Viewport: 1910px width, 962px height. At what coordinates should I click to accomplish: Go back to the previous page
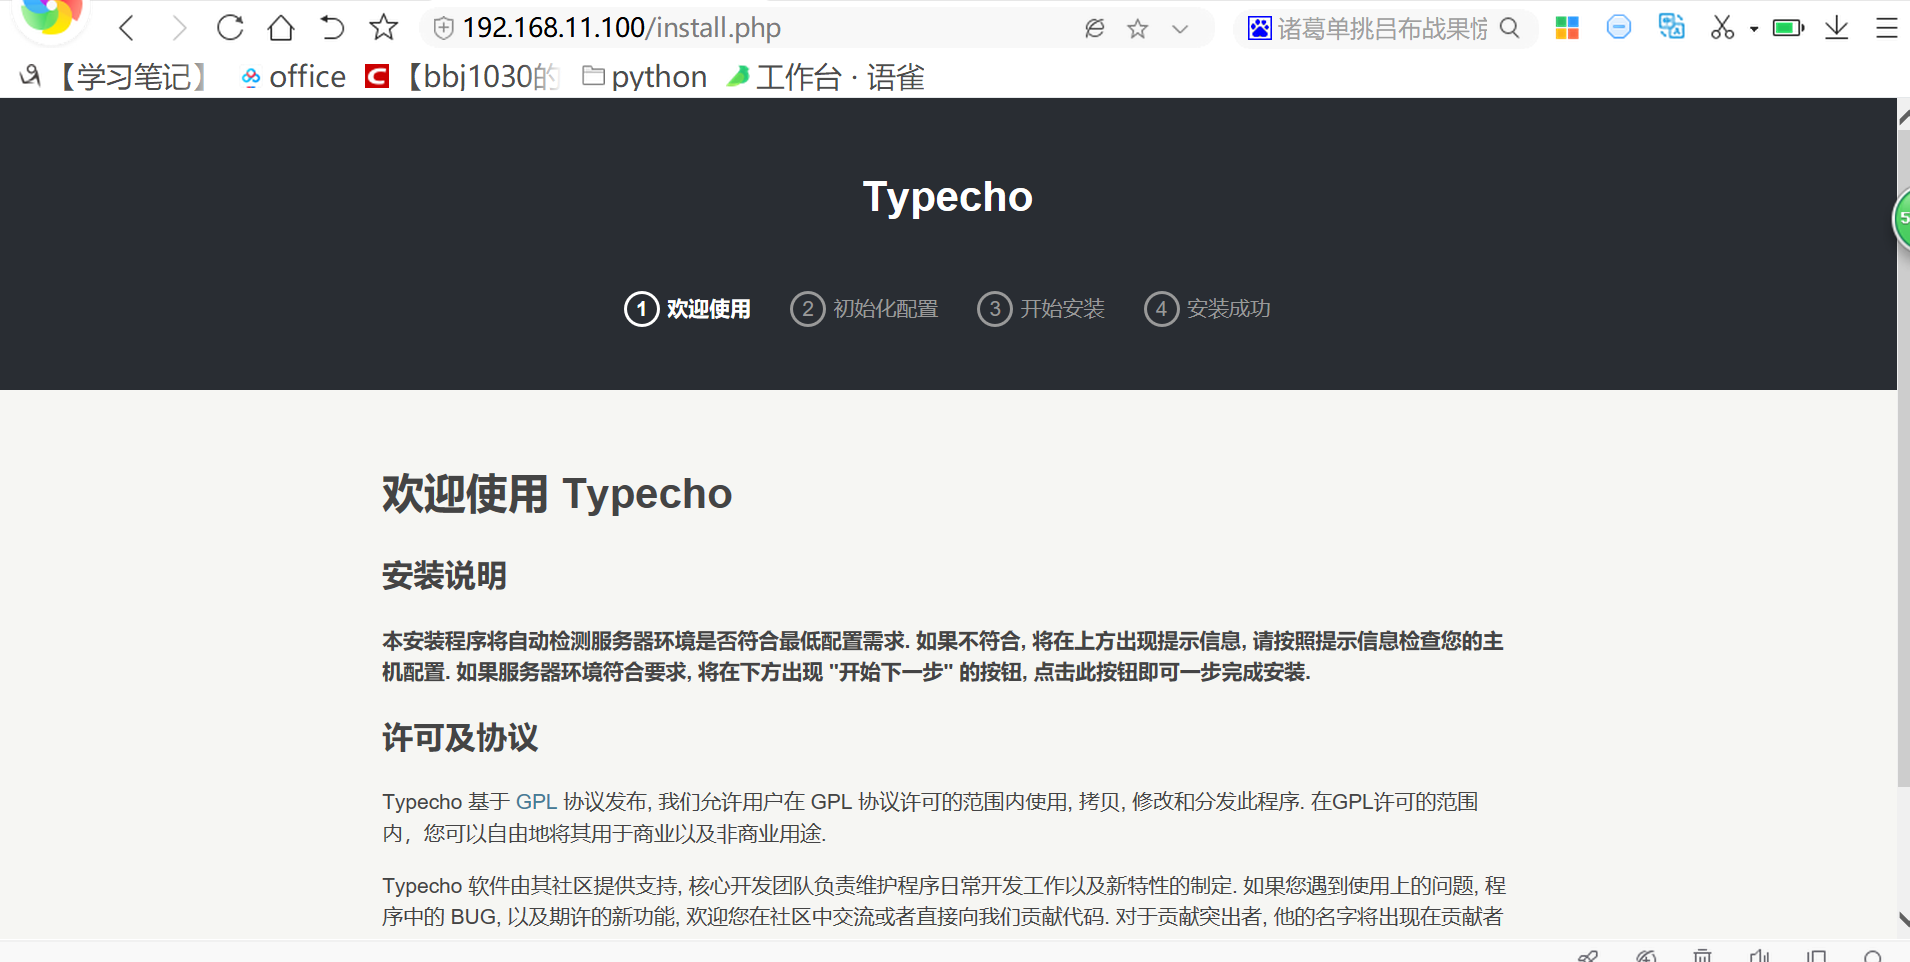(x=126, y=28)
